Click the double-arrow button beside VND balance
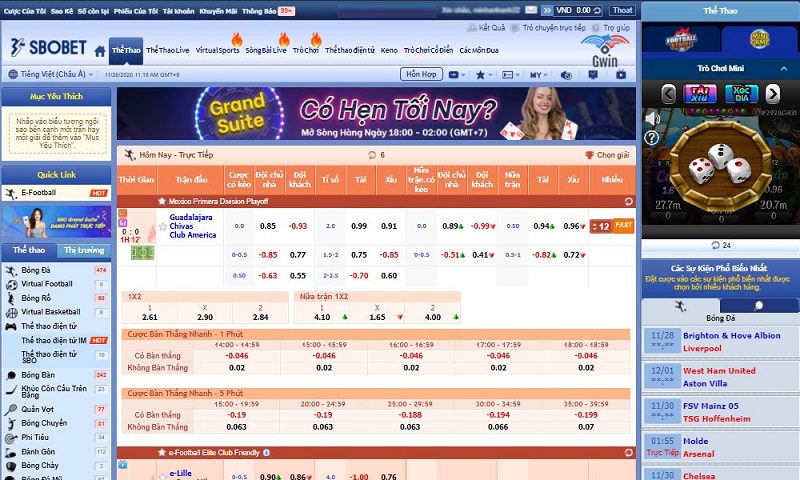Viewport: 800px width, 480px height. click(x=547, y=10)
